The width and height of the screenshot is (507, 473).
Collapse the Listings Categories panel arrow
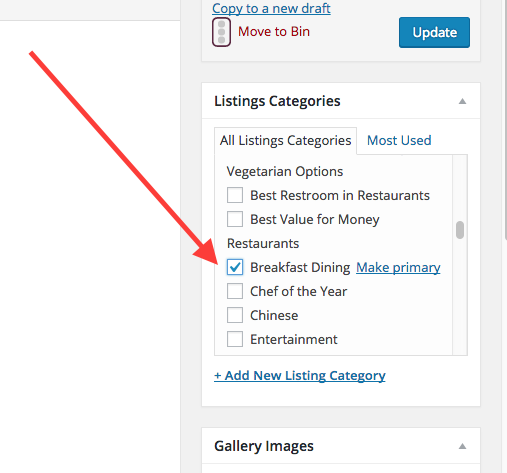tap(462, 101)
